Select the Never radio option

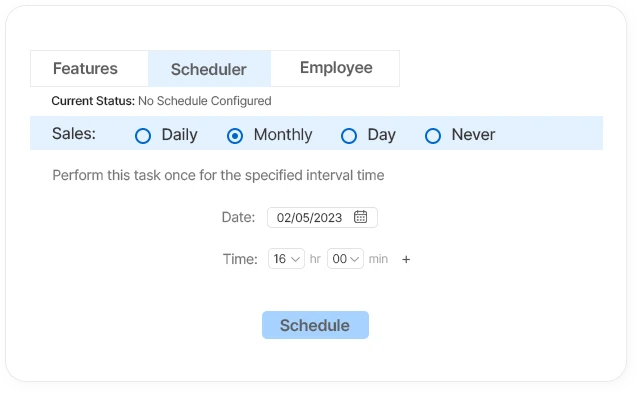point(433,136)
